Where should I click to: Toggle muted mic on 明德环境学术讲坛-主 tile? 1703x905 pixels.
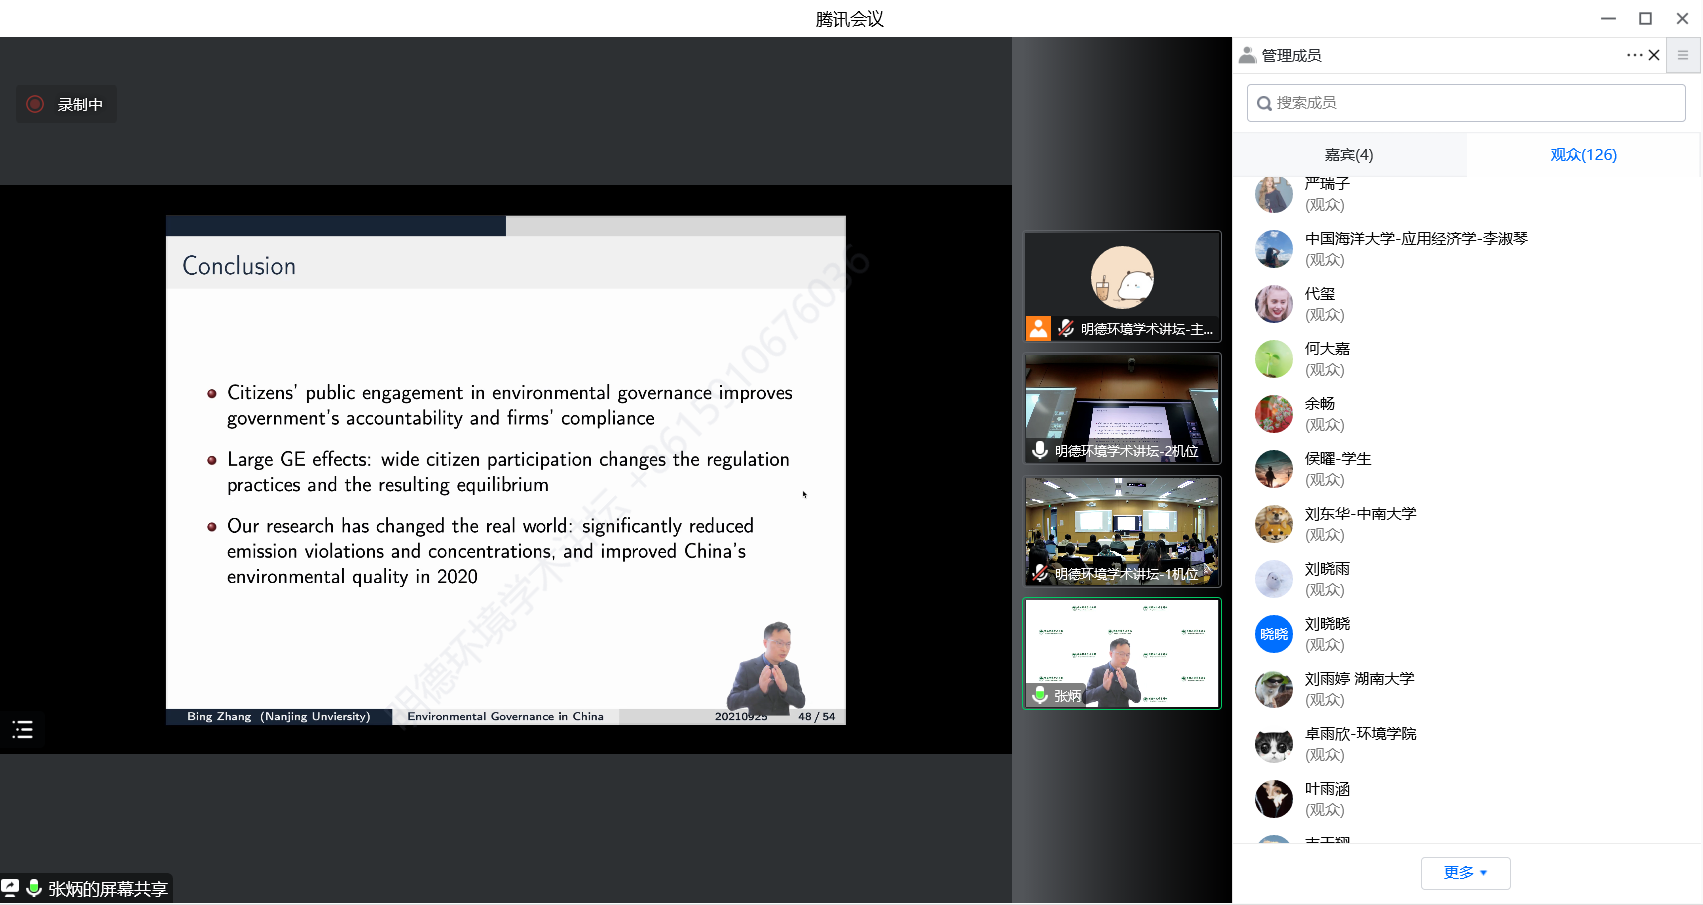pos(1066,329)
